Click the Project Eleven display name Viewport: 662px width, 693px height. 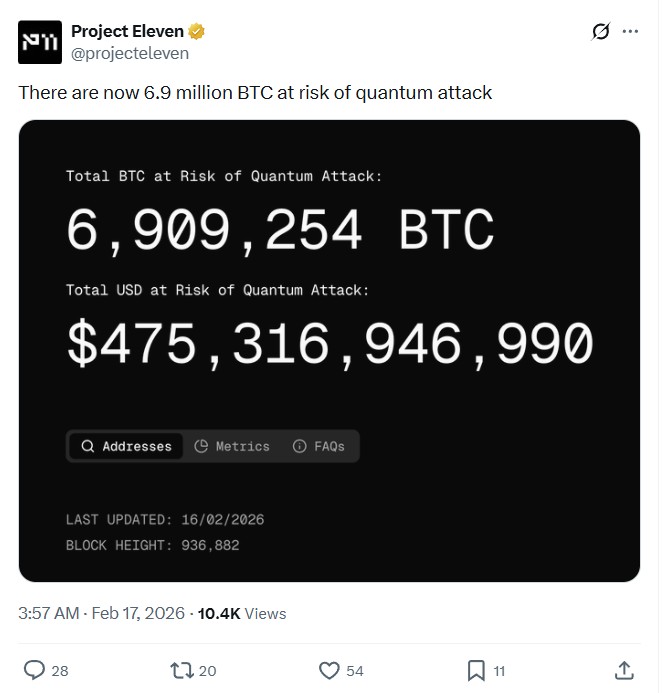tap(128, 31)
